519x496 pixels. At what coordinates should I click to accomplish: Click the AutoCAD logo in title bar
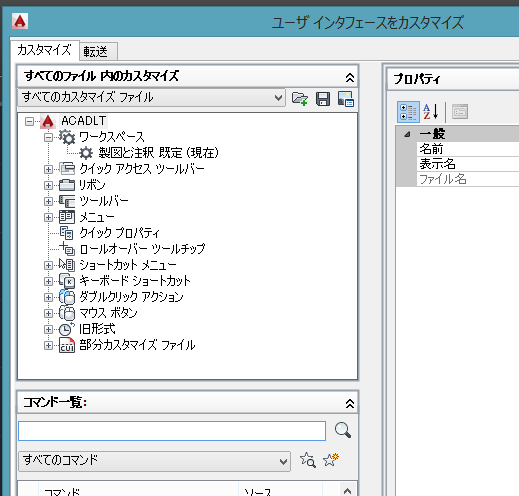point(20,21)
